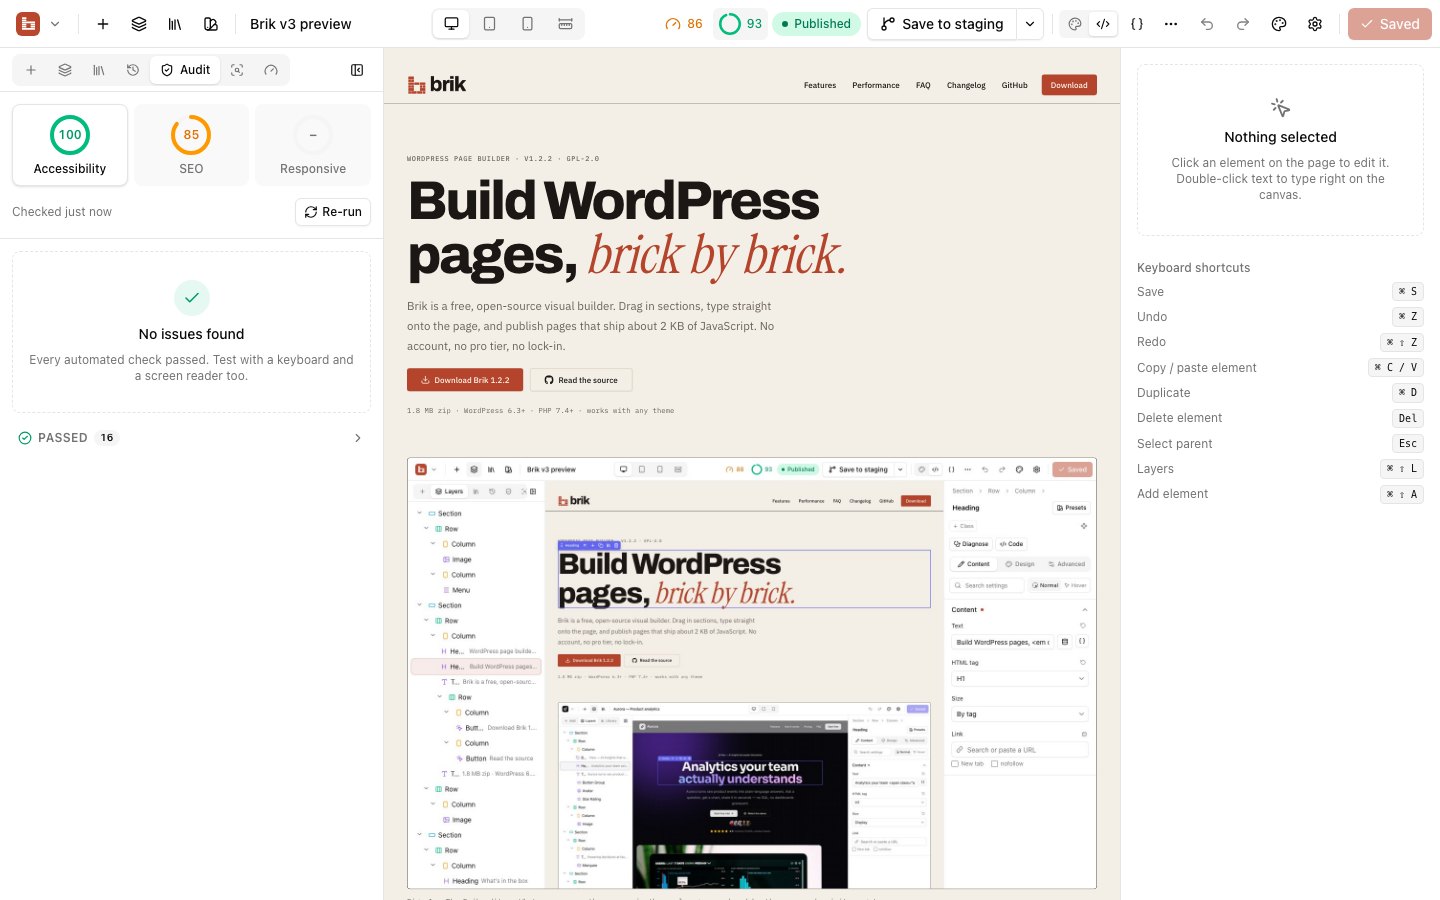
Task: Open the layers icon in the top bar
Action: (139, 24)
